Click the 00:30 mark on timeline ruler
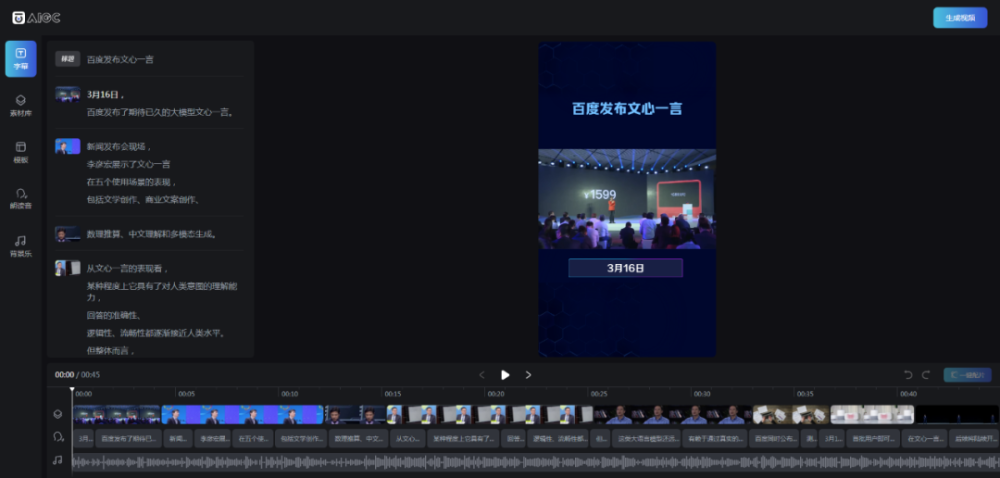Screen dimensions: 1000x478 click(x=702, y=394)
